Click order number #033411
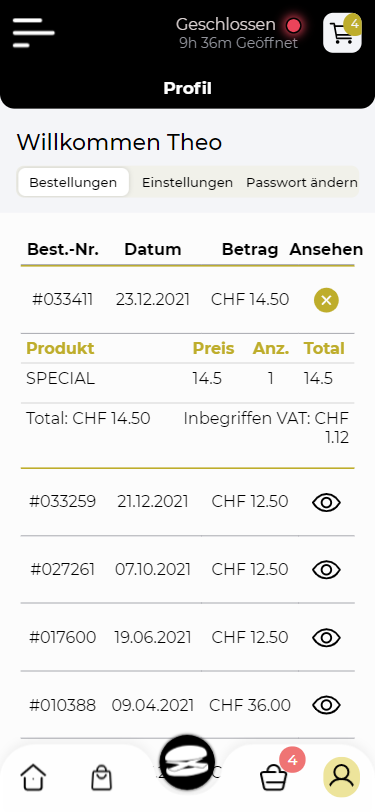Screen dimensions: 375x812 tap(63, 300)
